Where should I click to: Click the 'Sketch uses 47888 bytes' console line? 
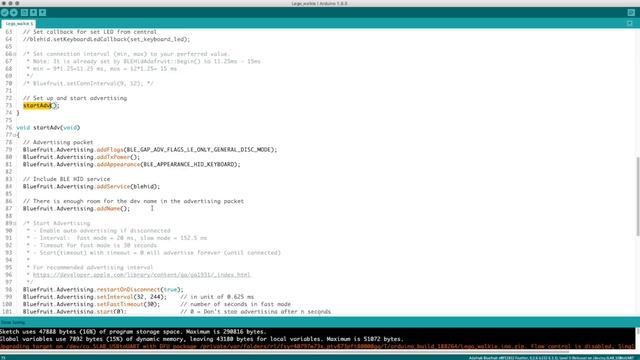133,331
